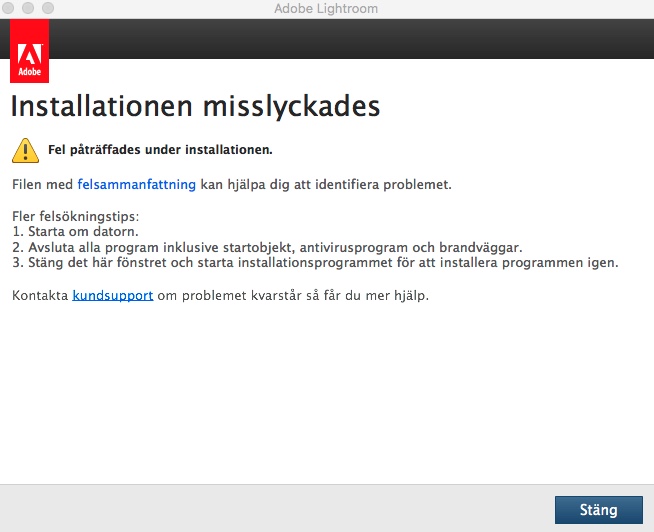Click the window zoom button

point(48,8)
